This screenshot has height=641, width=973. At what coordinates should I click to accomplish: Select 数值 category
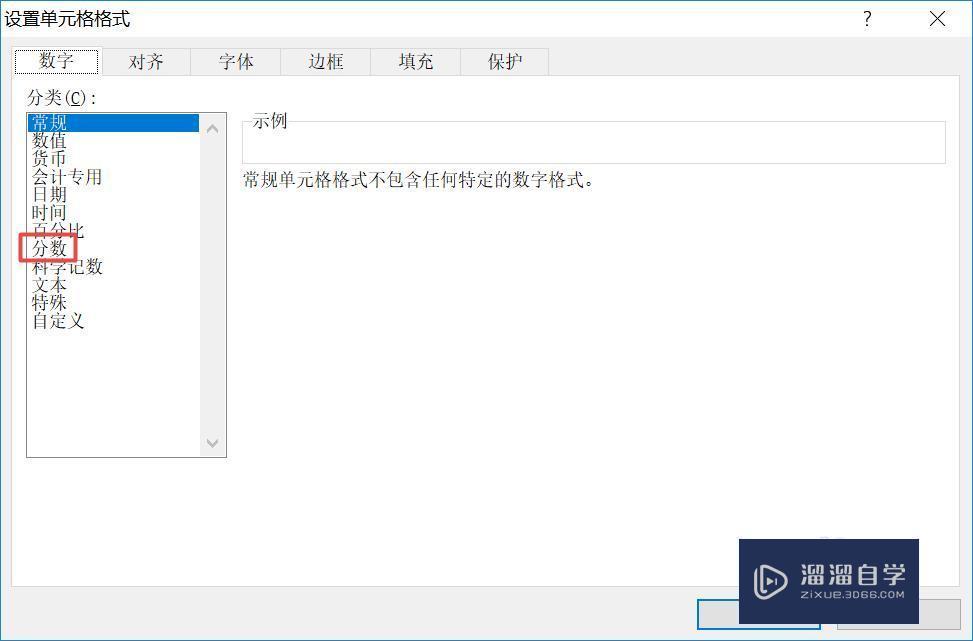click(114, 141)
